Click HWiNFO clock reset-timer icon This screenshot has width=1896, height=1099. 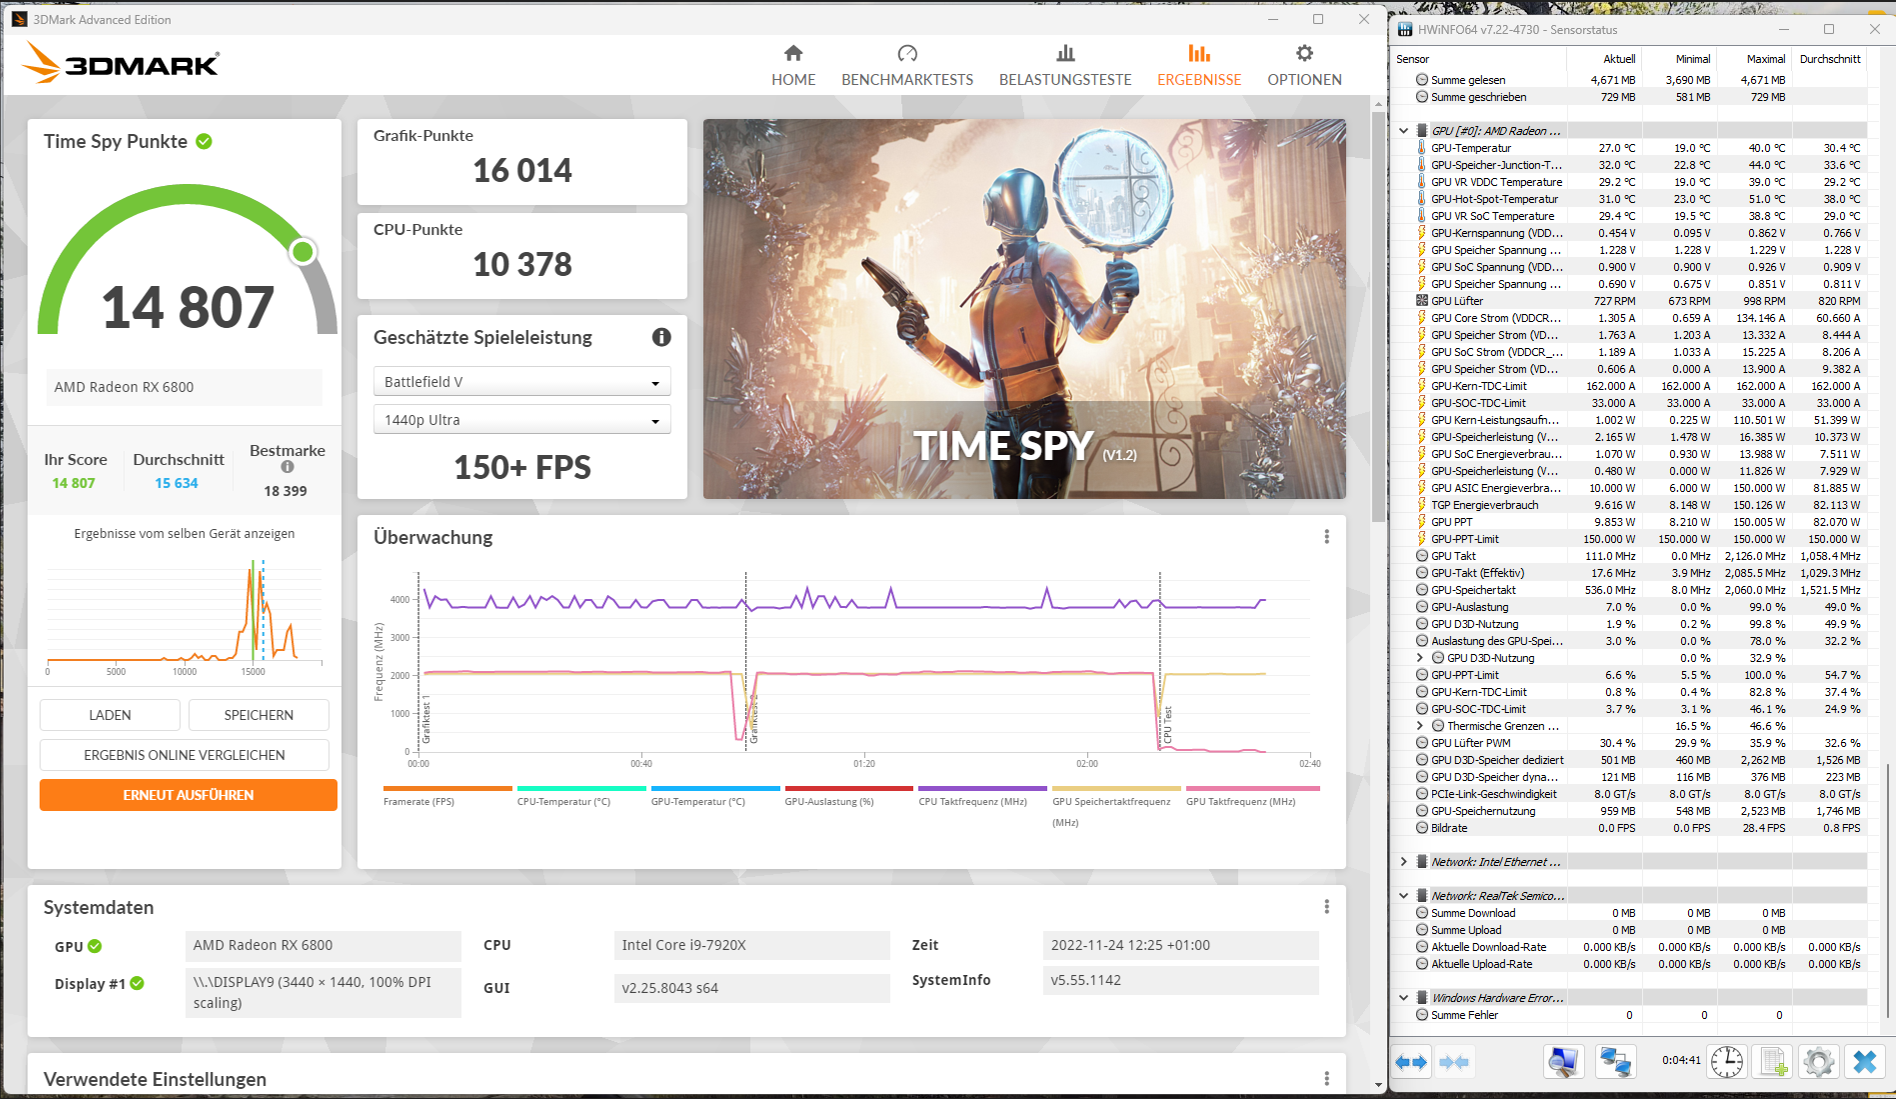(x=1727, y=1062)
